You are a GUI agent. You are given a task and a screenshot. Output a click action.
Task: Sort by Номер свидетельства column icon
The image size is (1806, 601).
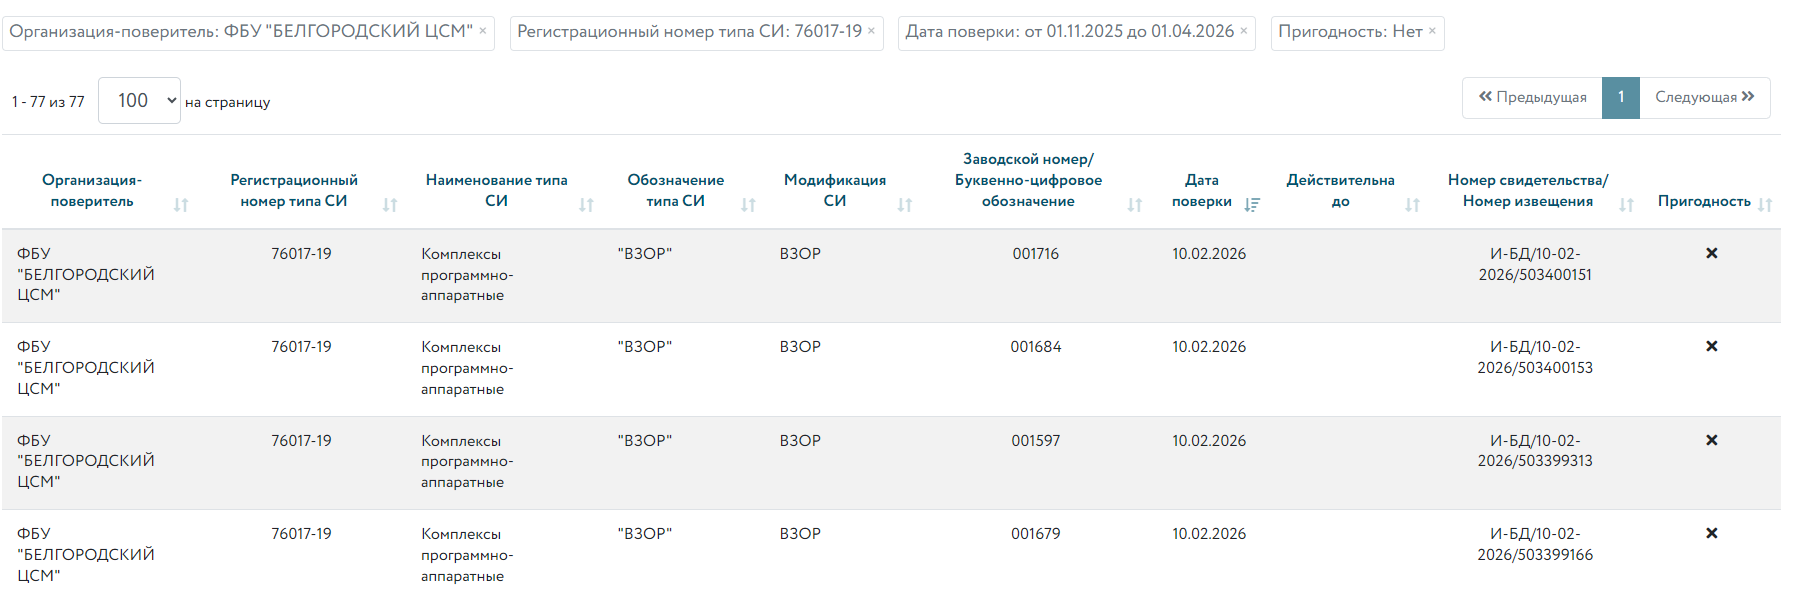1627,205
